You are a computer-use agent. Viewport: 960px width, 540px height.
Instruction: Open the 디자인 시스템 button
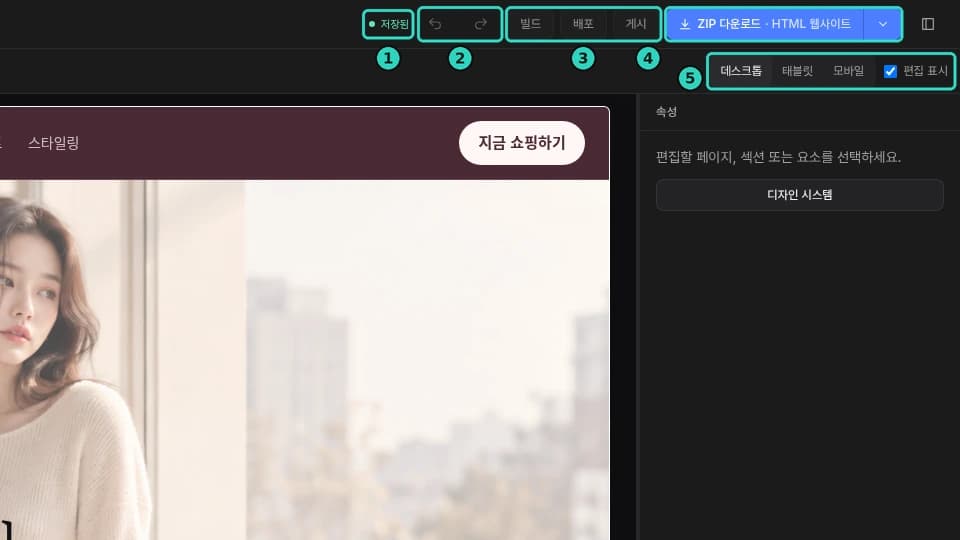[x=800, y=195]
